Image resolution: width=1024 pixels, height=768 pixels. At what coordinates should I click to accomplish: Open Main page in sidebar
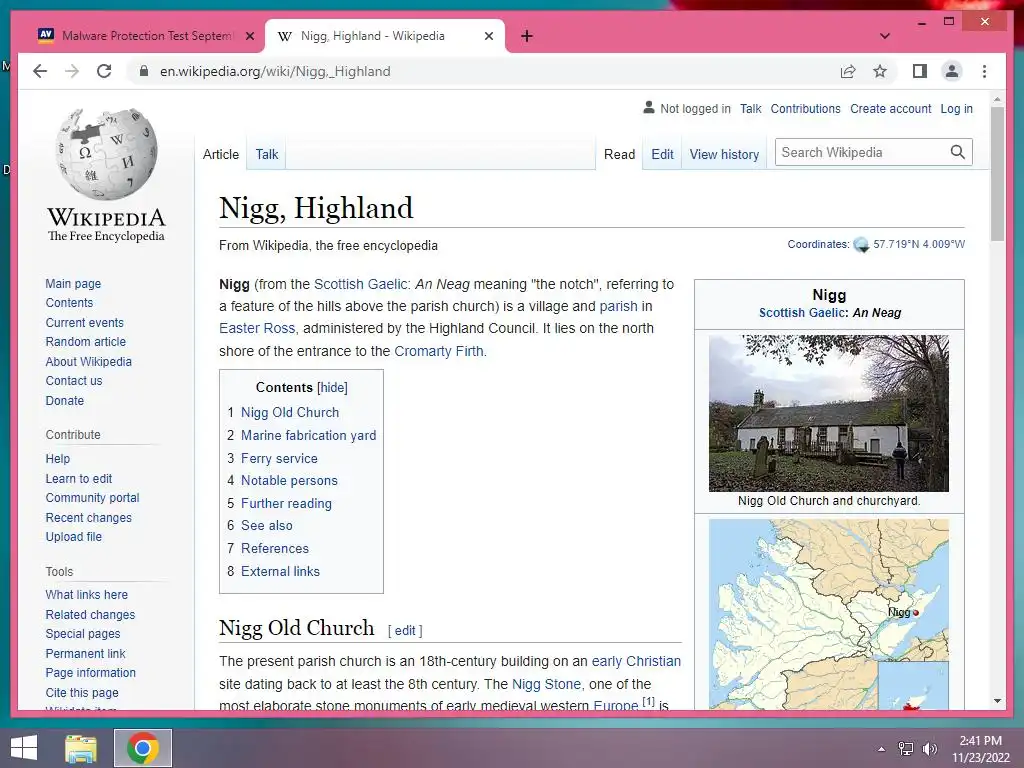(73, 283)
